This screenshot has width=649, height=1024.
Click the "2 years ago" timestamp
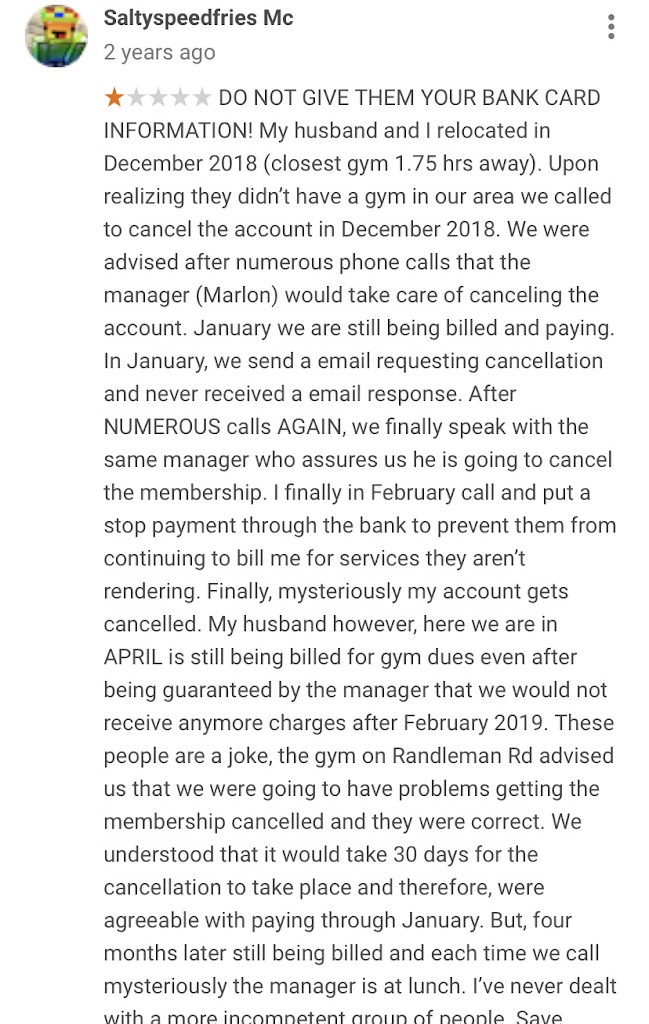point(159,52)
